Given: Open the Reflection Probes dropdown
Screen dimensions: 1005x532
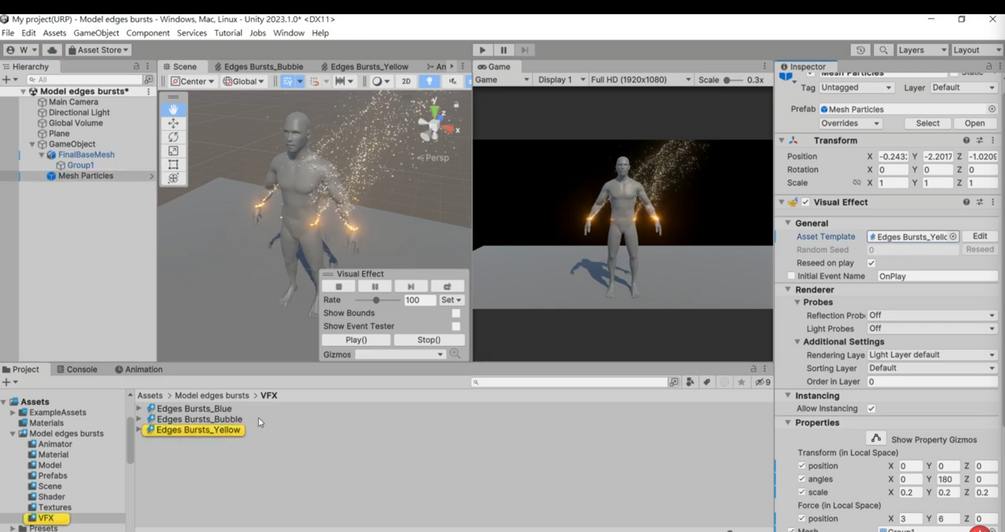Looking at the screenshot, I should point(932,315).
